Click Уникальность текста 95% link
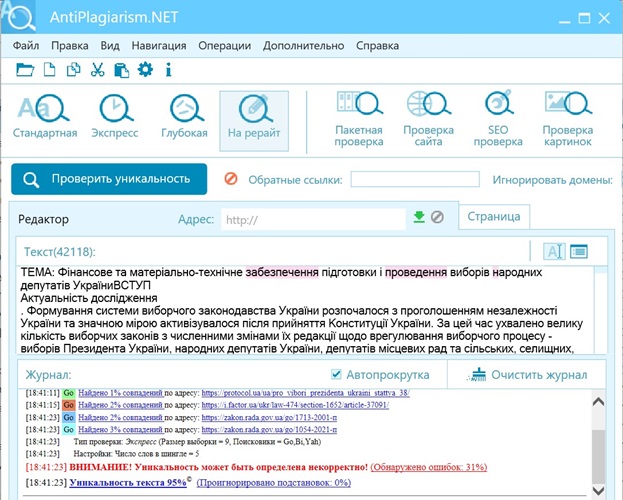This screenshot has width=623, height=500. [x=128, y=483]
